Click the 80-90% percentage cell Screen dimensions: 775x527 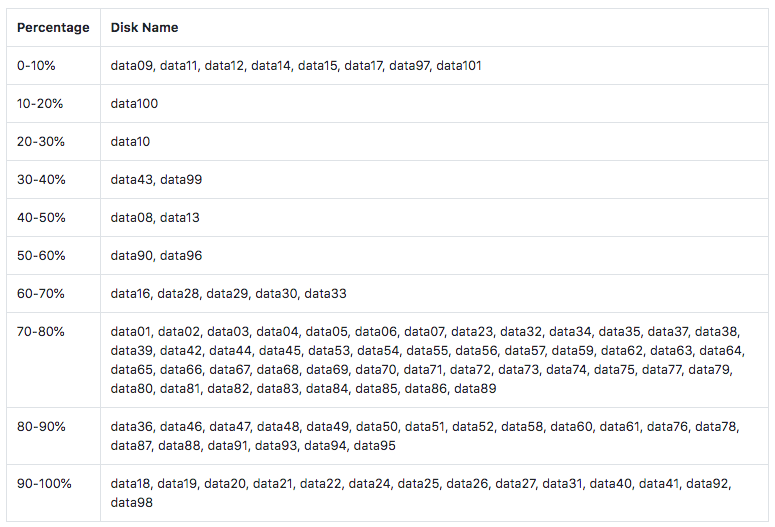coord(41,427)
